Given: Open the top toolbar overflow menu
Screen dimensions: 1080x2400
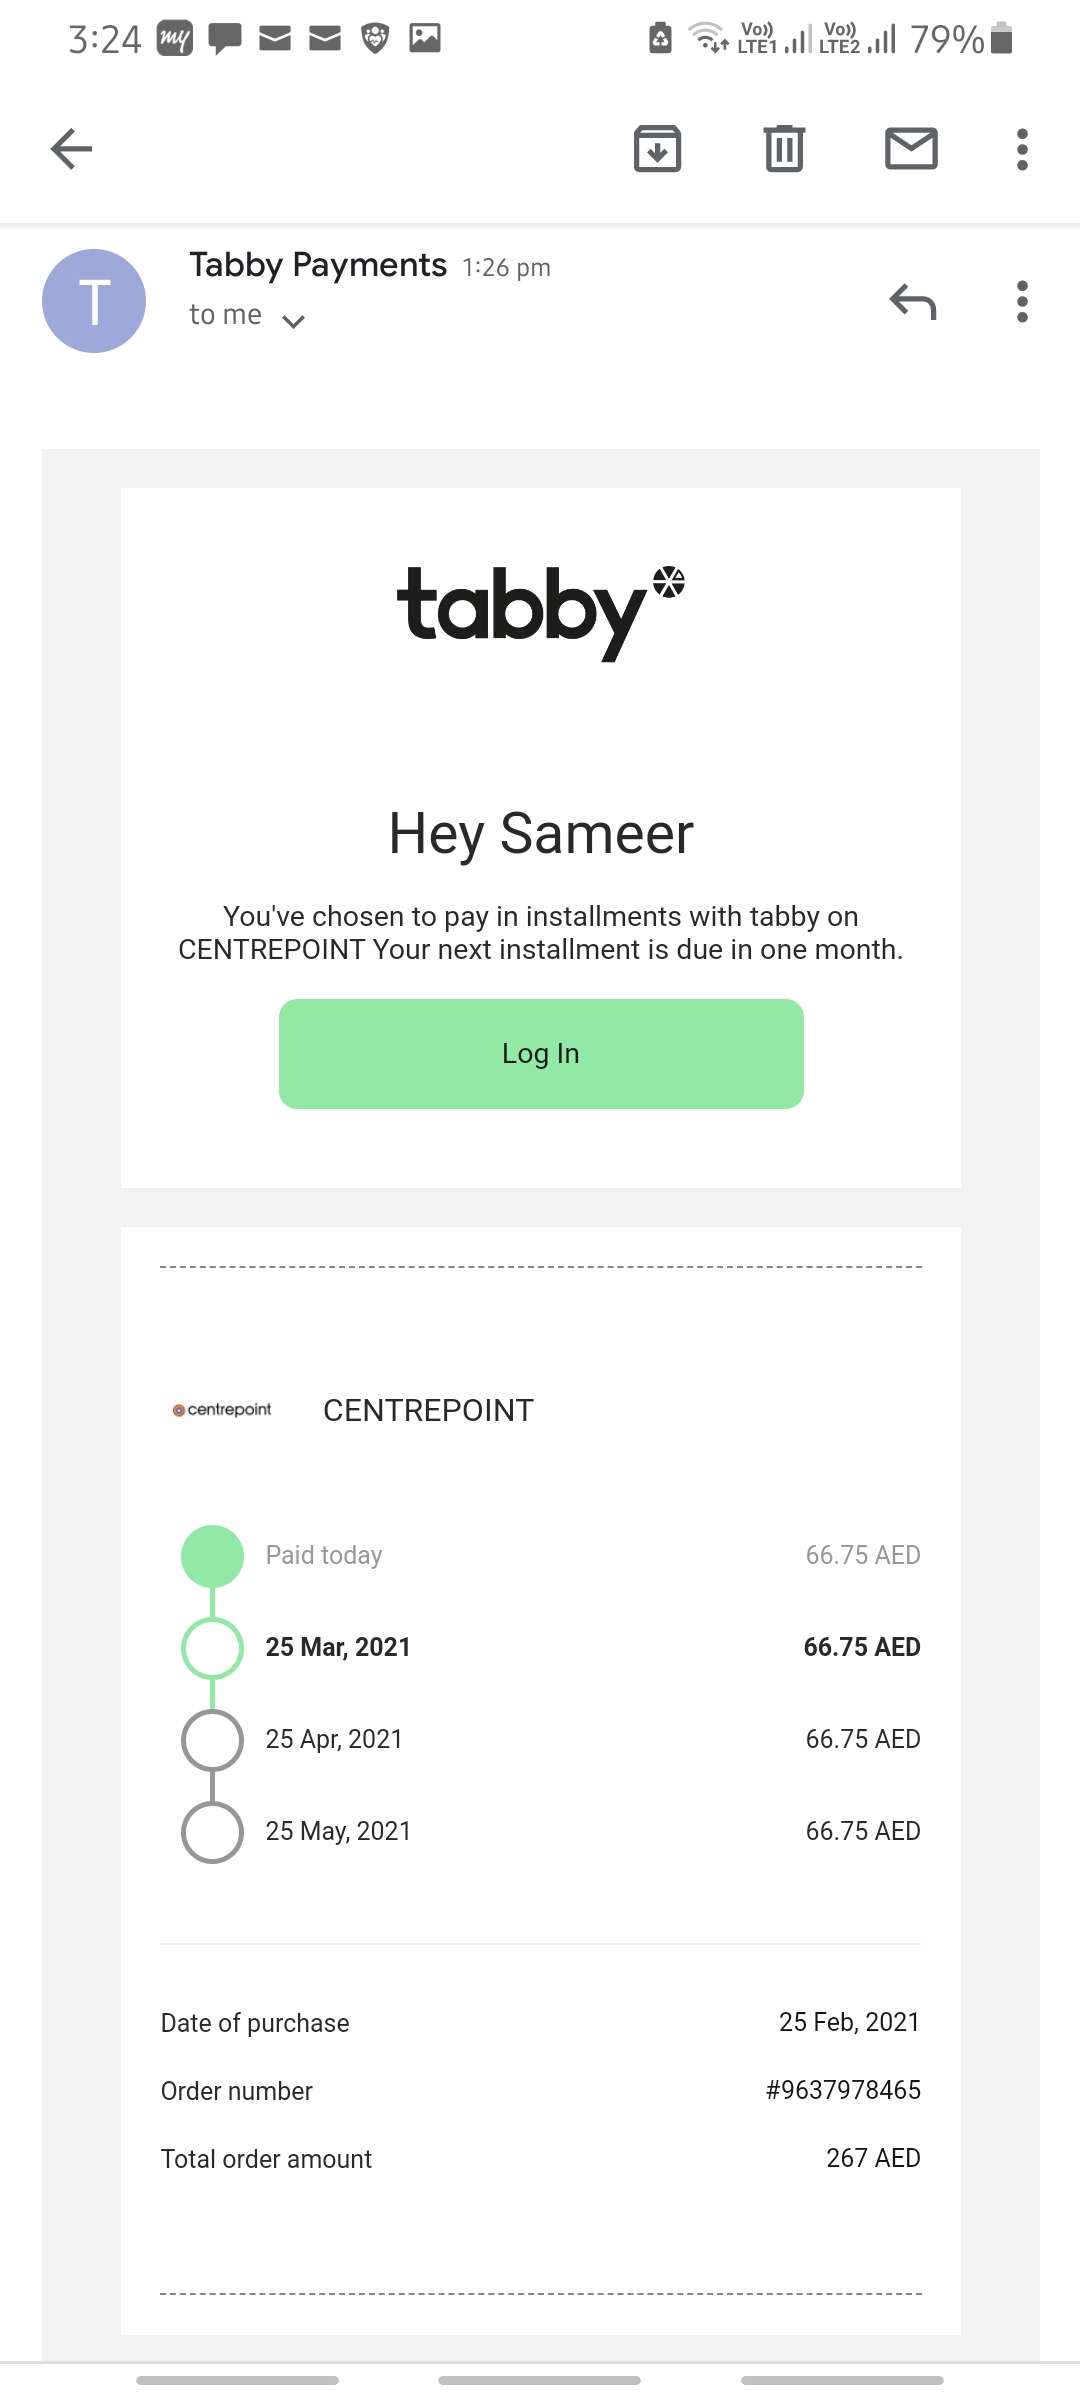Looking at the screenshot, I should [x=1021, y=150].
